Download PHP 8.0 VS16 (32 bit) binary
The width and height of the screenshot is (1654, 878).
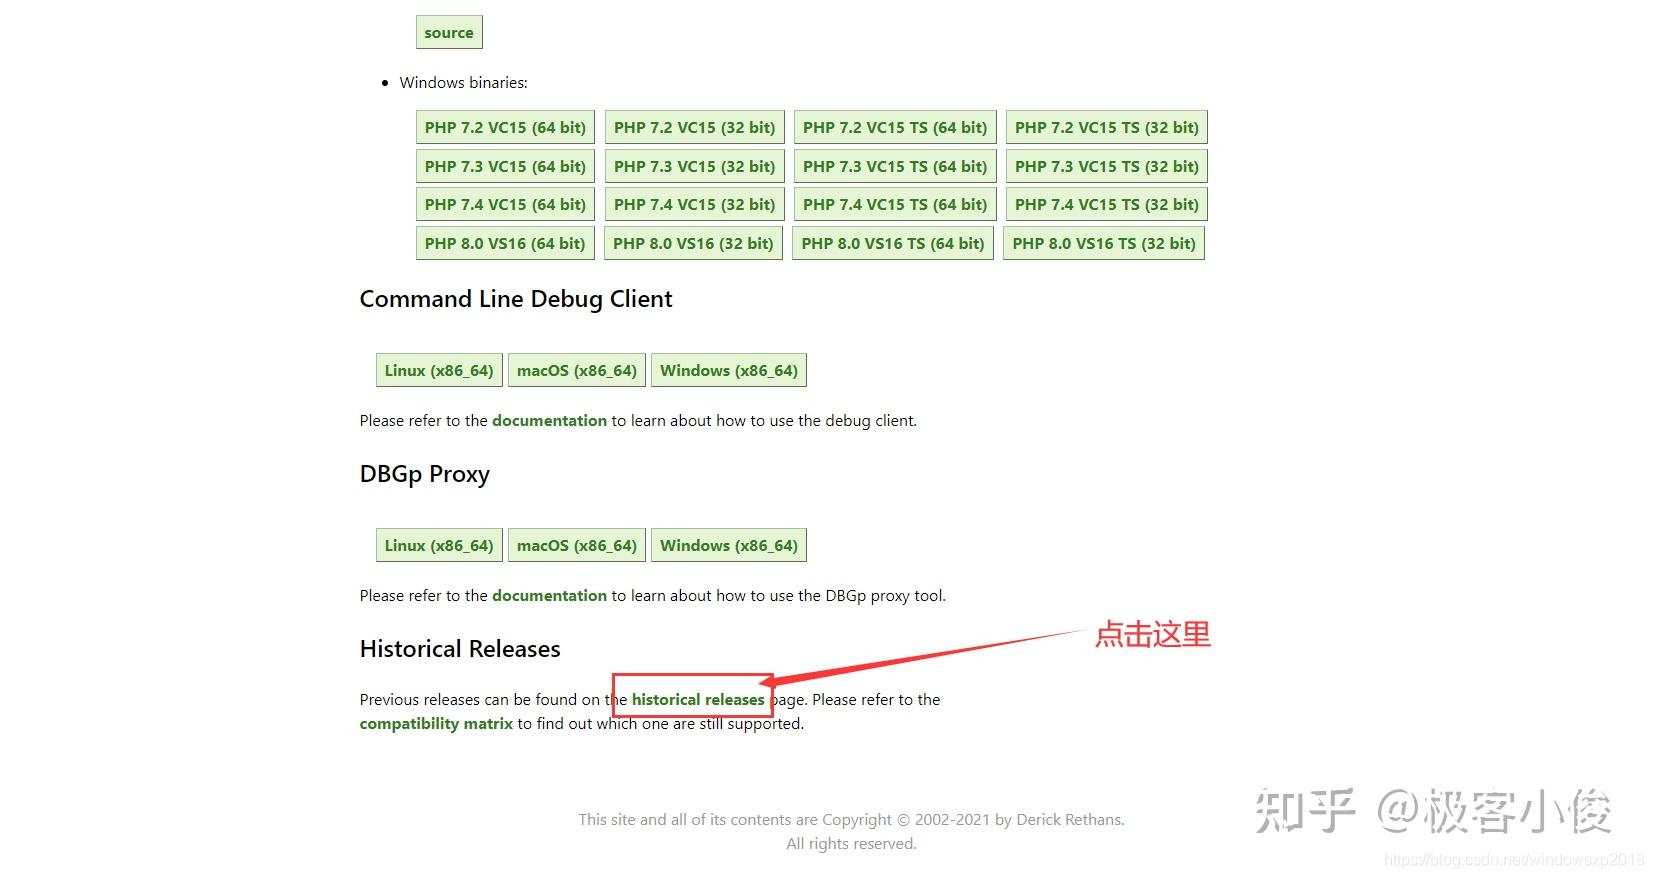click(693, 243)
